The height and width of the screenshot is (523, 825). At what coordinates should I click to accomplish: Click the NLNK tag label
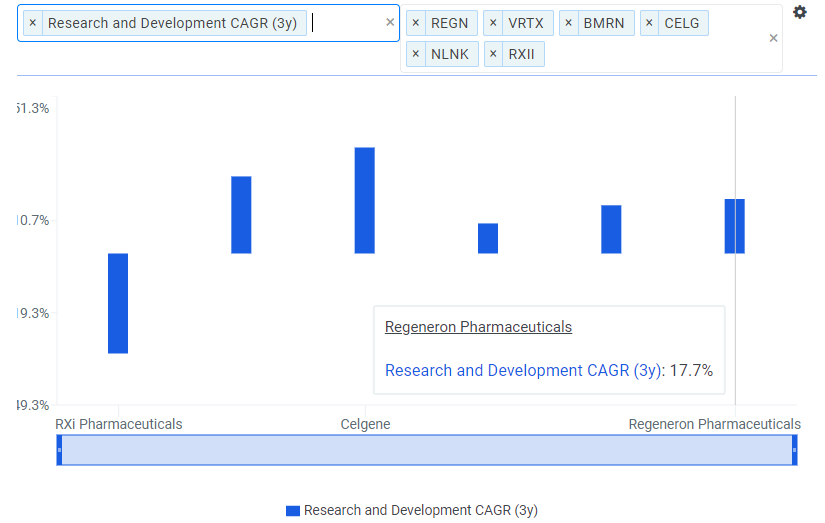[450, 54]
